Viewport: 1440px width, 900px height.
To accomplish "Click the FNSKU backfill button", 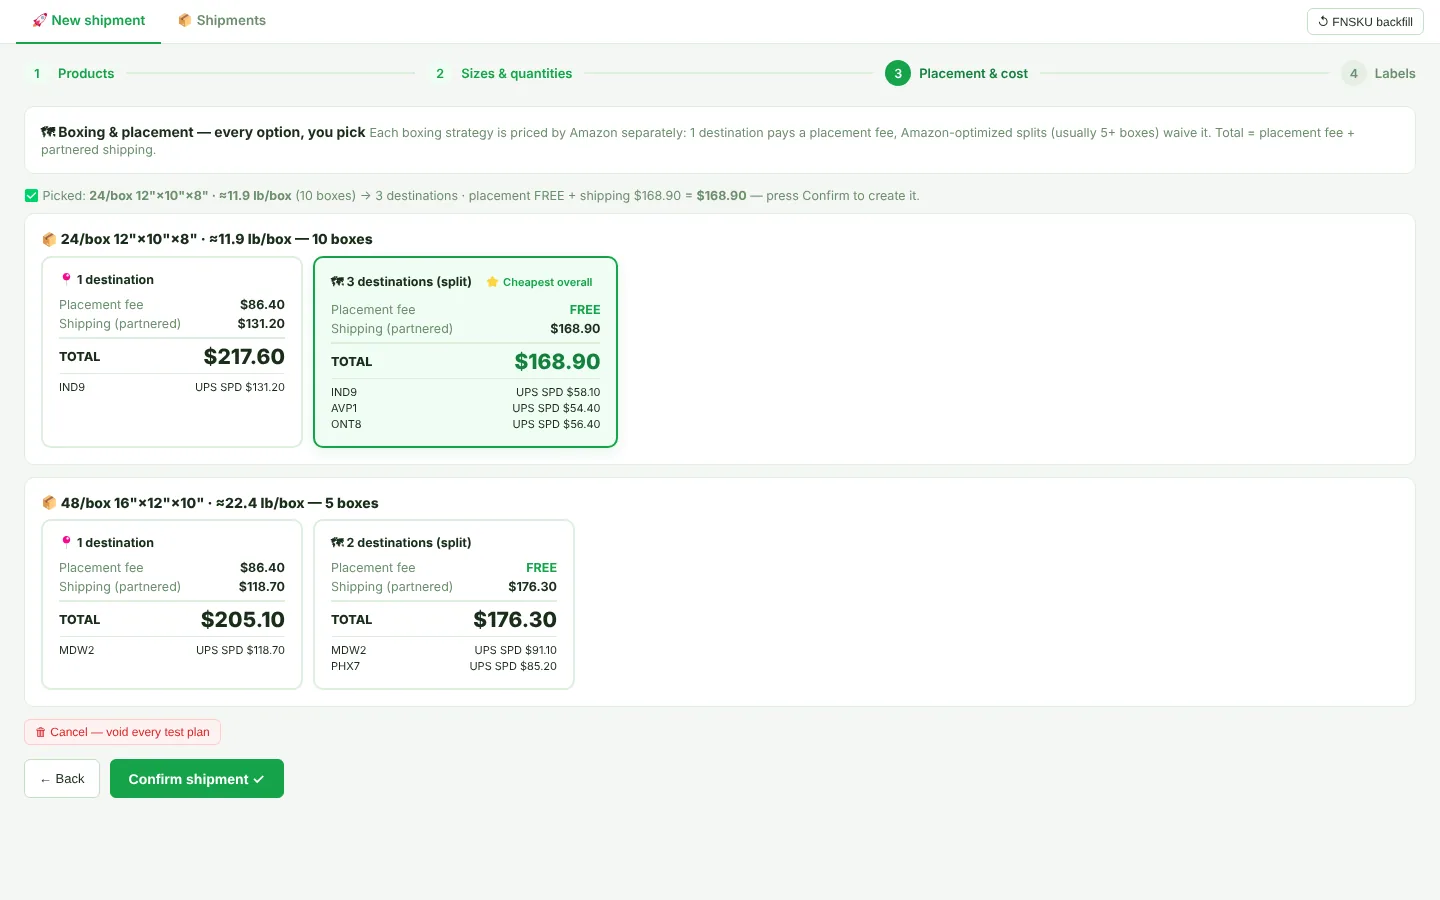I will click(1365, 22).
